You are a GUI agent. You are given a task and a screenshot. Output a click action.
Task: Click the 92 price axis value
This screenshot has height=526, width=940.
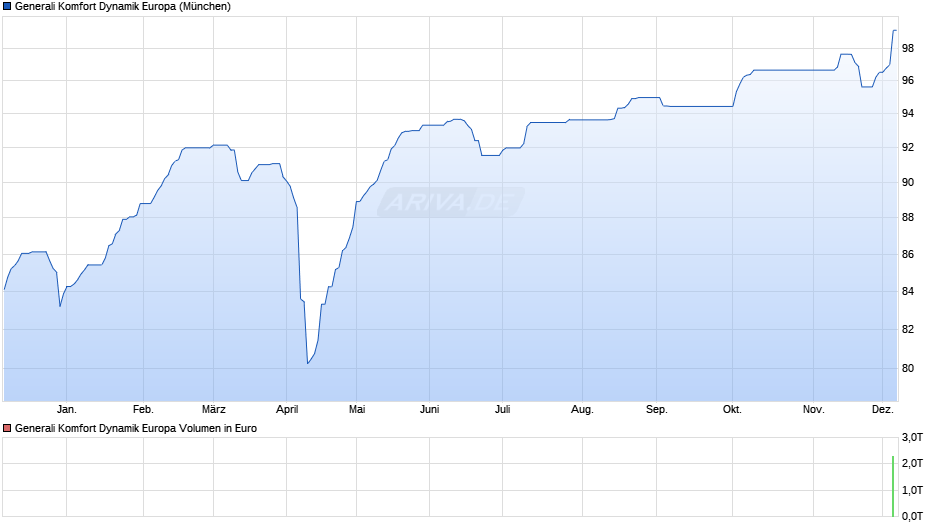(908, 147)
